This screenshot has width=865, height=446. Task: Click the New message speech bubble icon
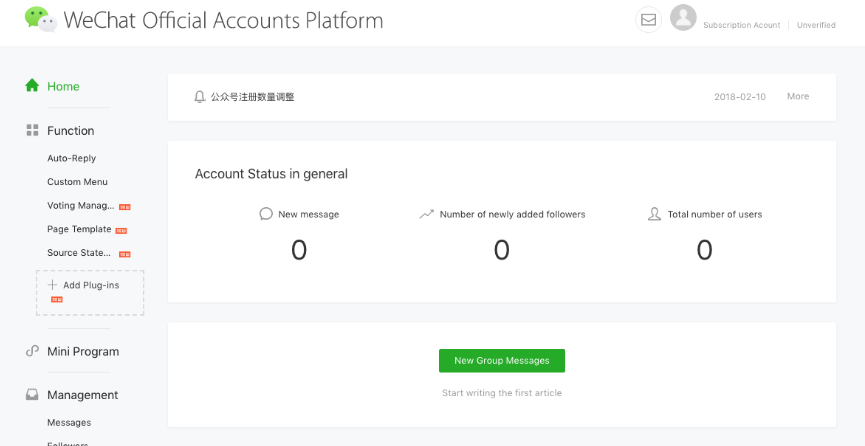pos(266,214)
